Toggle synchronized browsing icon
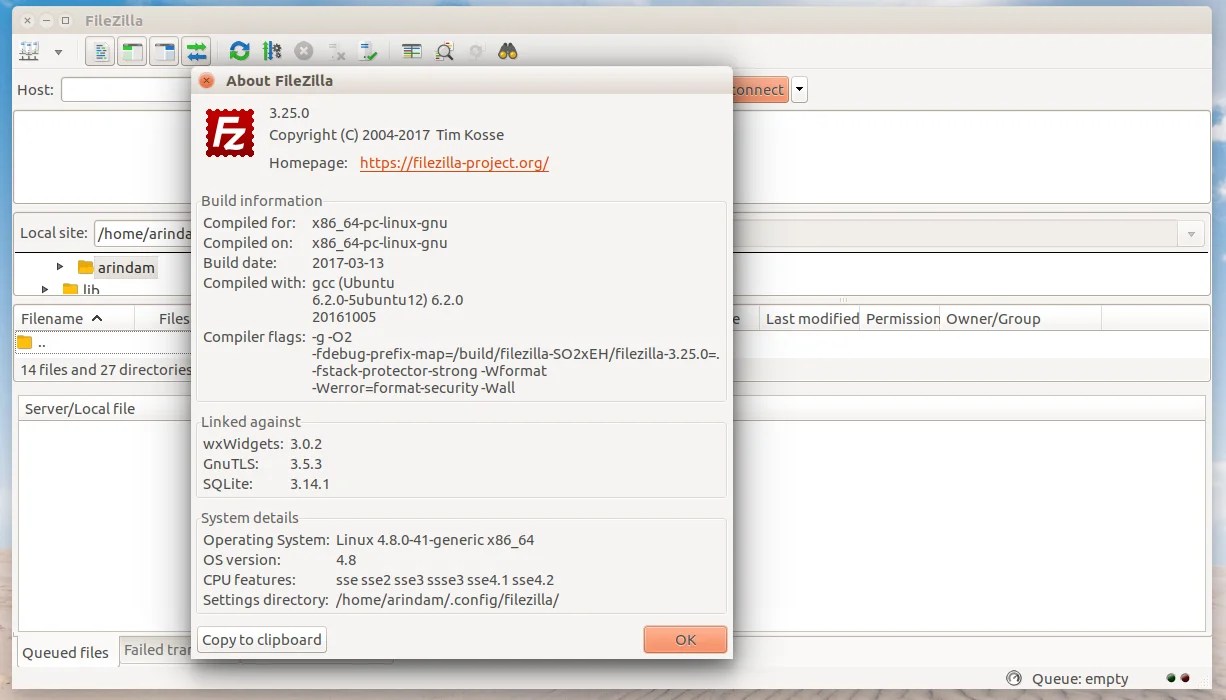Viewport: 1226px width, 700px height. pyautogui.click(x=476, y=51)
